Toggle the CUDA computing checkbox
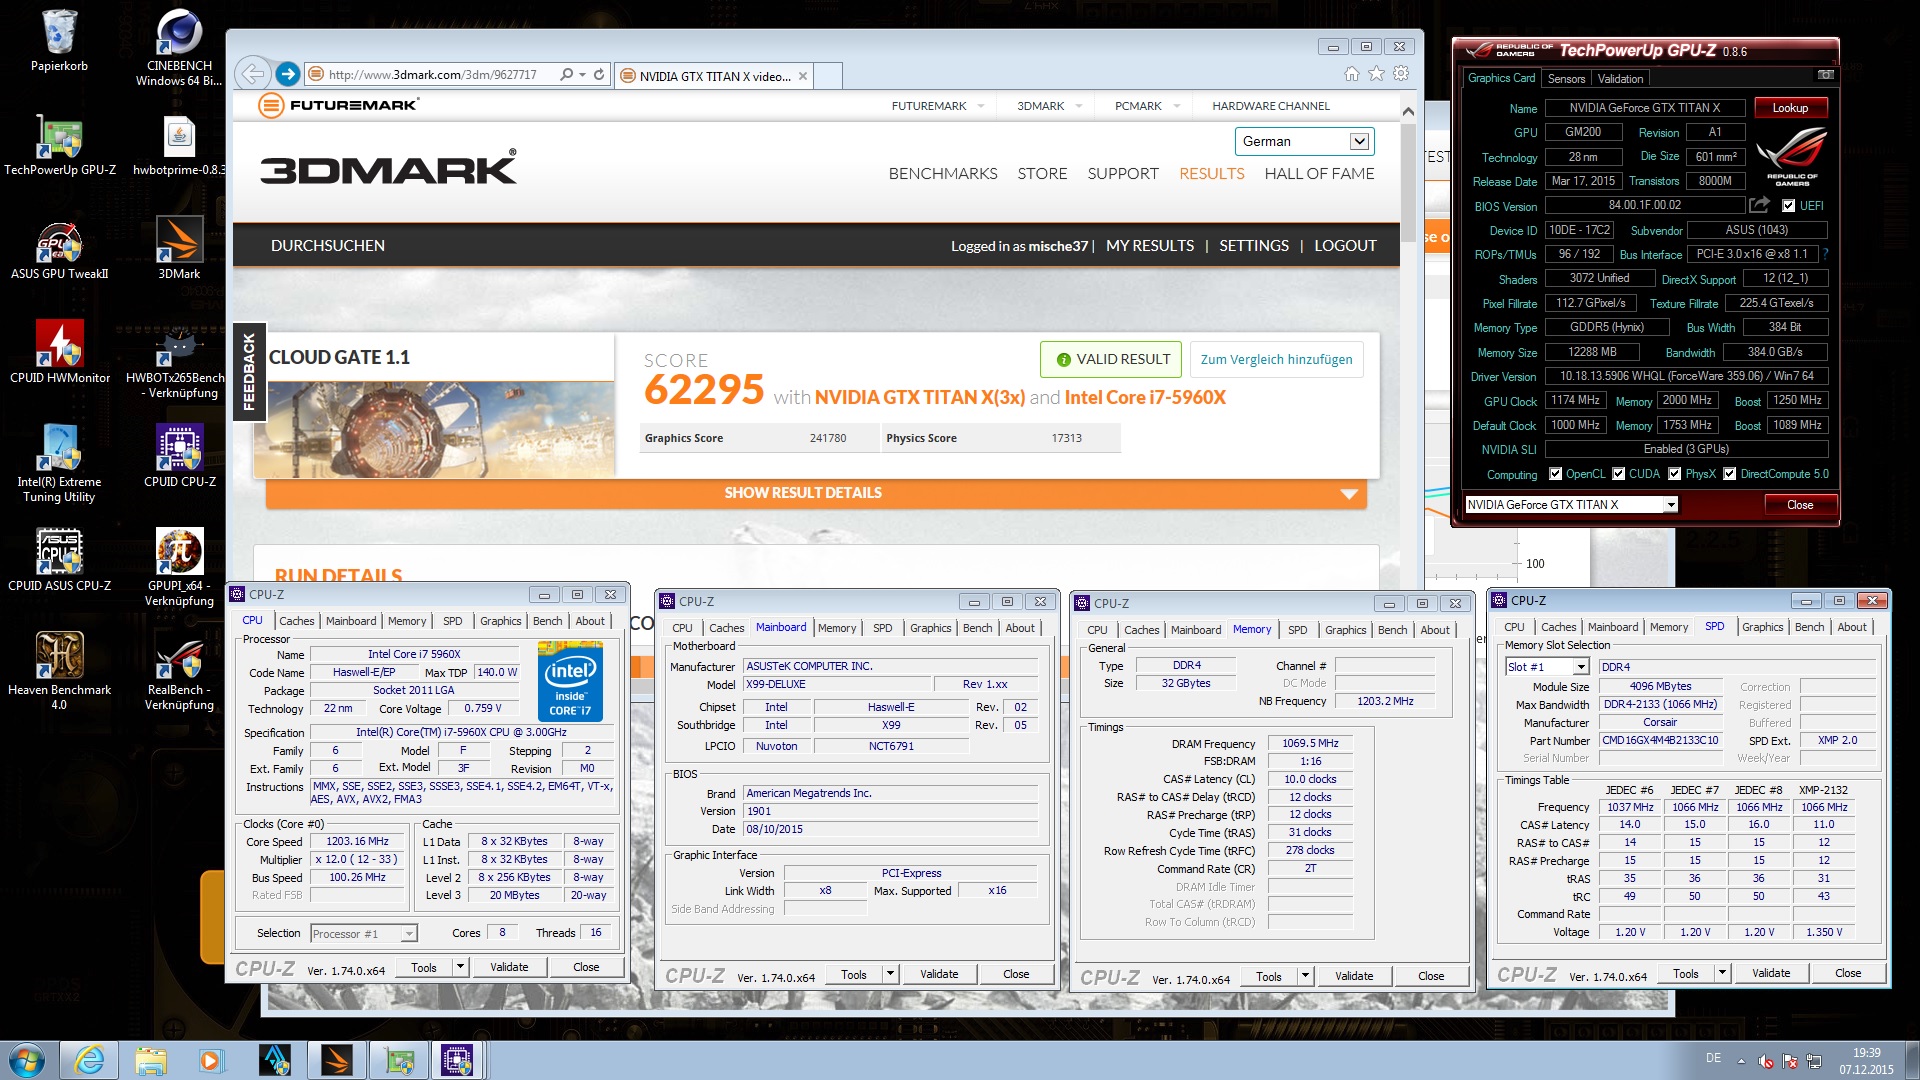The image size is (1920, 1080). point(1618,474)
